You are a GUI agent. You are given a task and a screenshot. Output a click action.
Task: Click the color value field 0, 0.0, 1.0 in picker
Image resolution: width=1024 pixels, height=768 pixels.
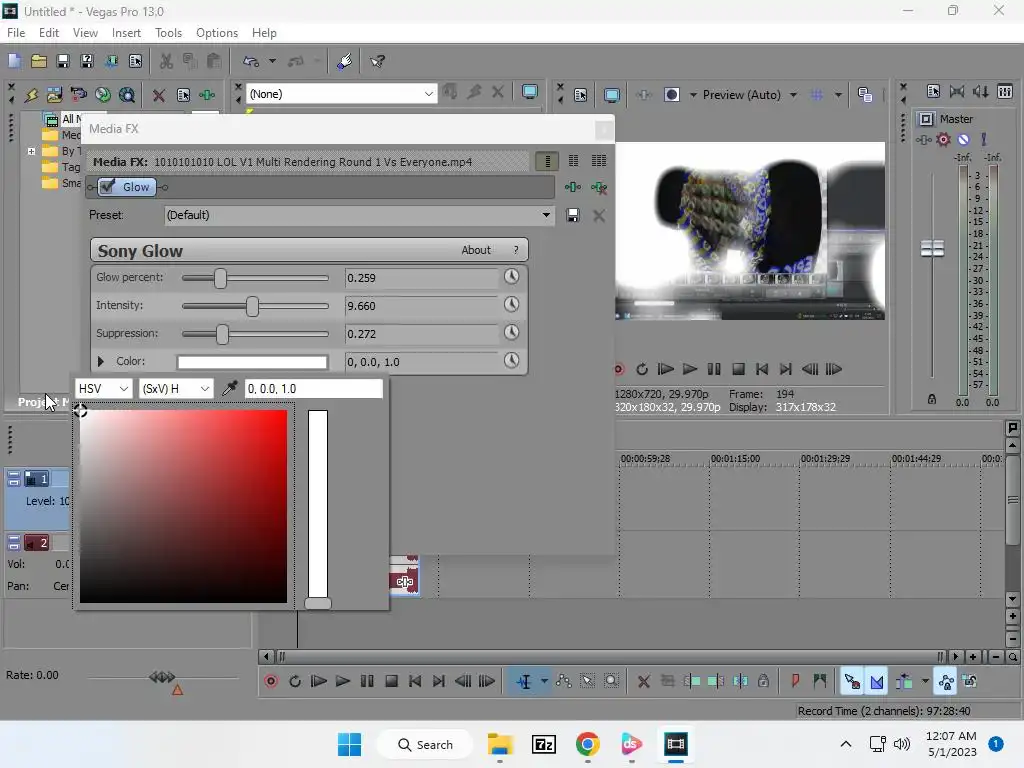coord(313,389)
